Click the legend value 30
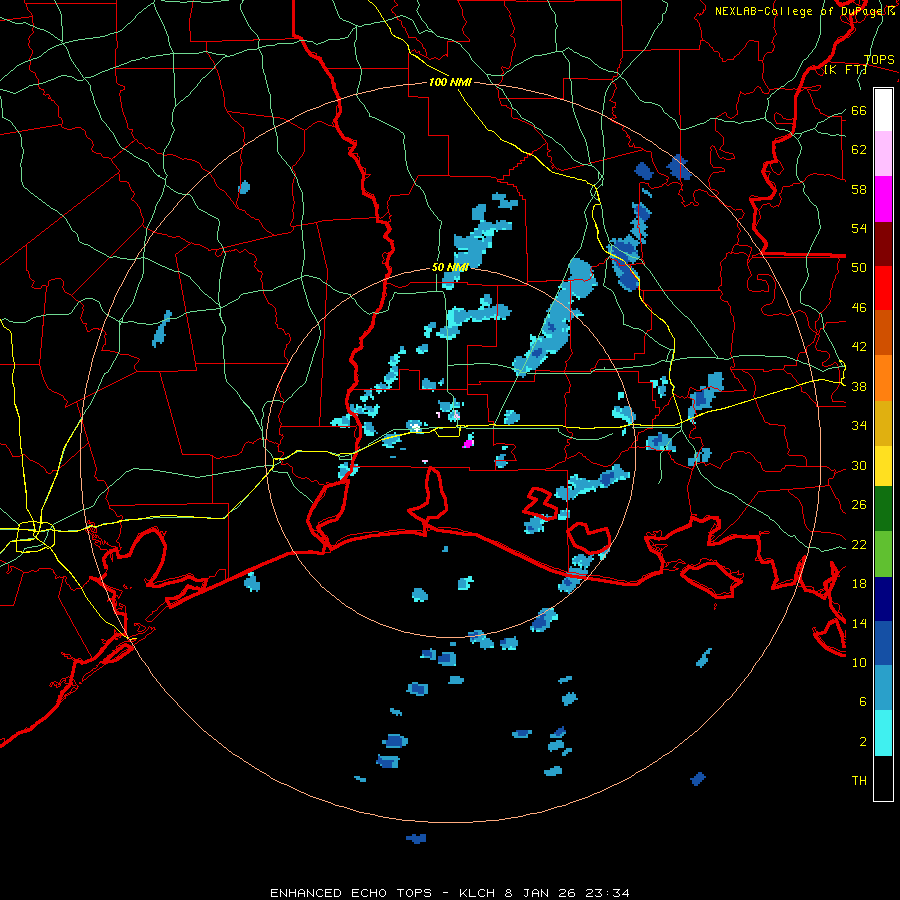Screen dimensions: 900x900 [859, 465]
